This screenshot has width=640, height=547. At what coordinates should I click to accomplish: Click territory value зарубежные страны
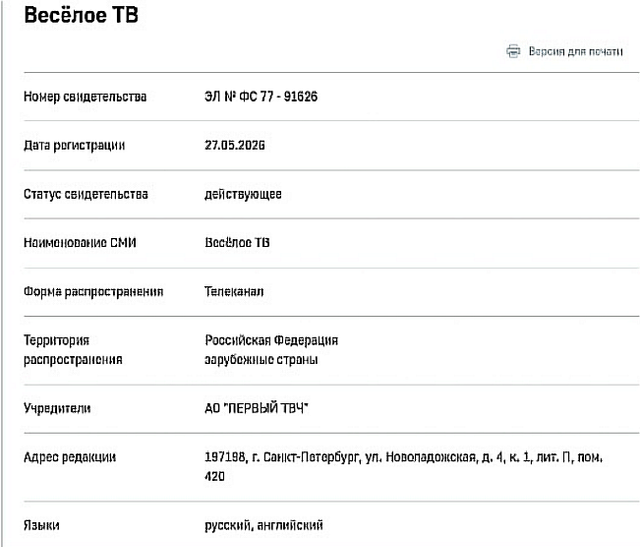[x=261, y=360]
